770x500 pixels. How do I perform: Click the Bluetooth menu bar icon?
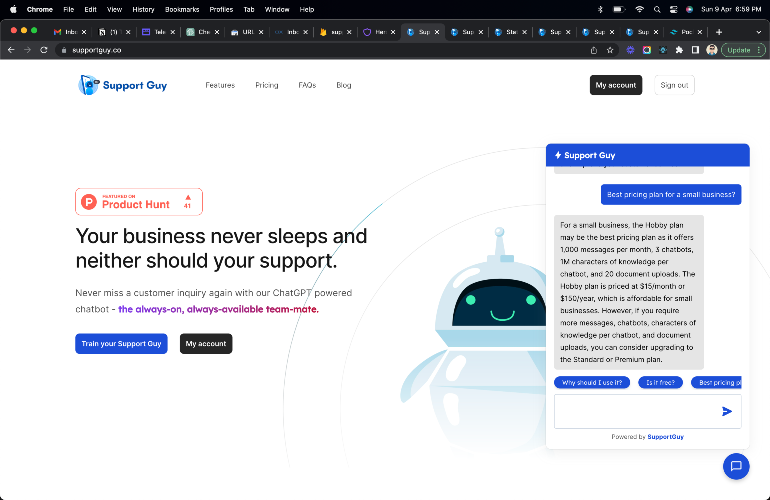click(600, 9)
